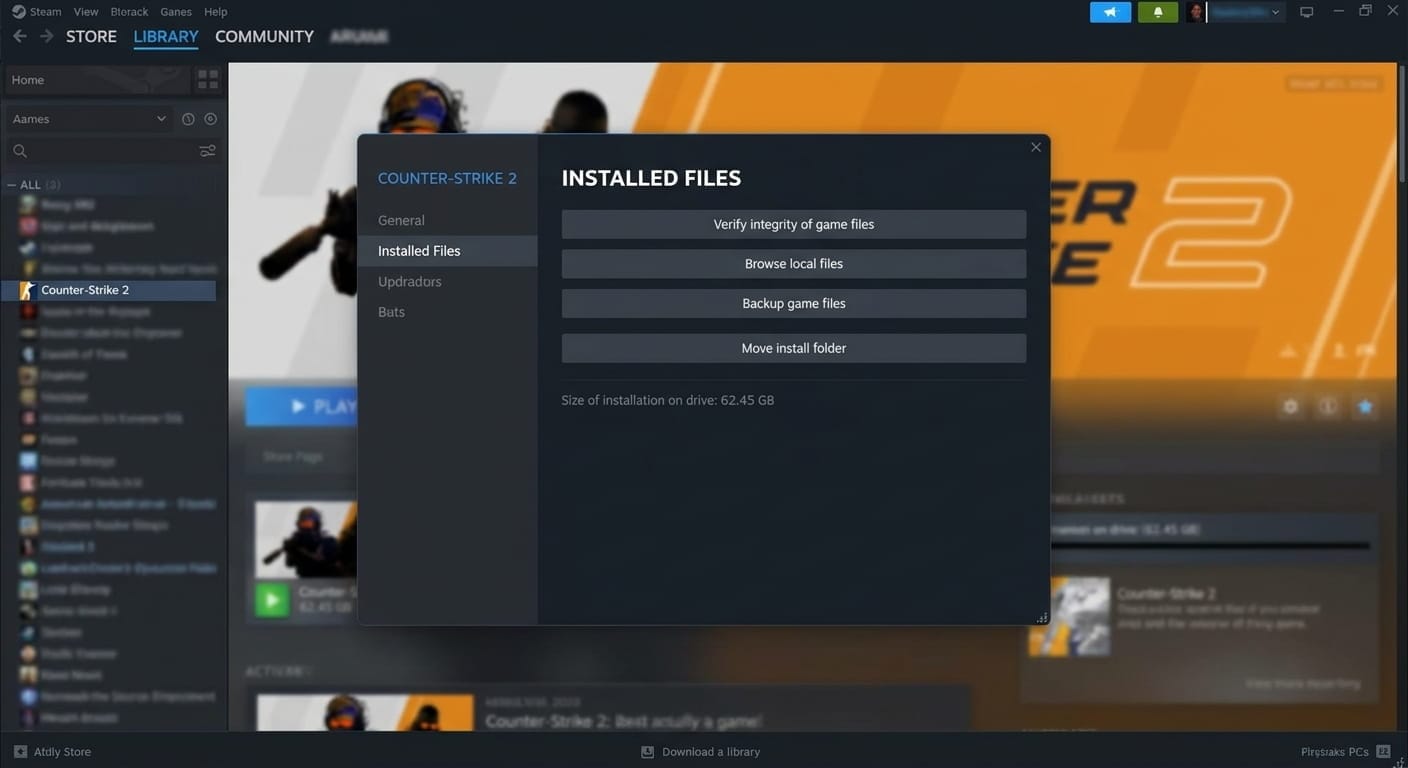Open the Steam menu
Viewport: 1408px width, 768px height.
pos(45,12)
